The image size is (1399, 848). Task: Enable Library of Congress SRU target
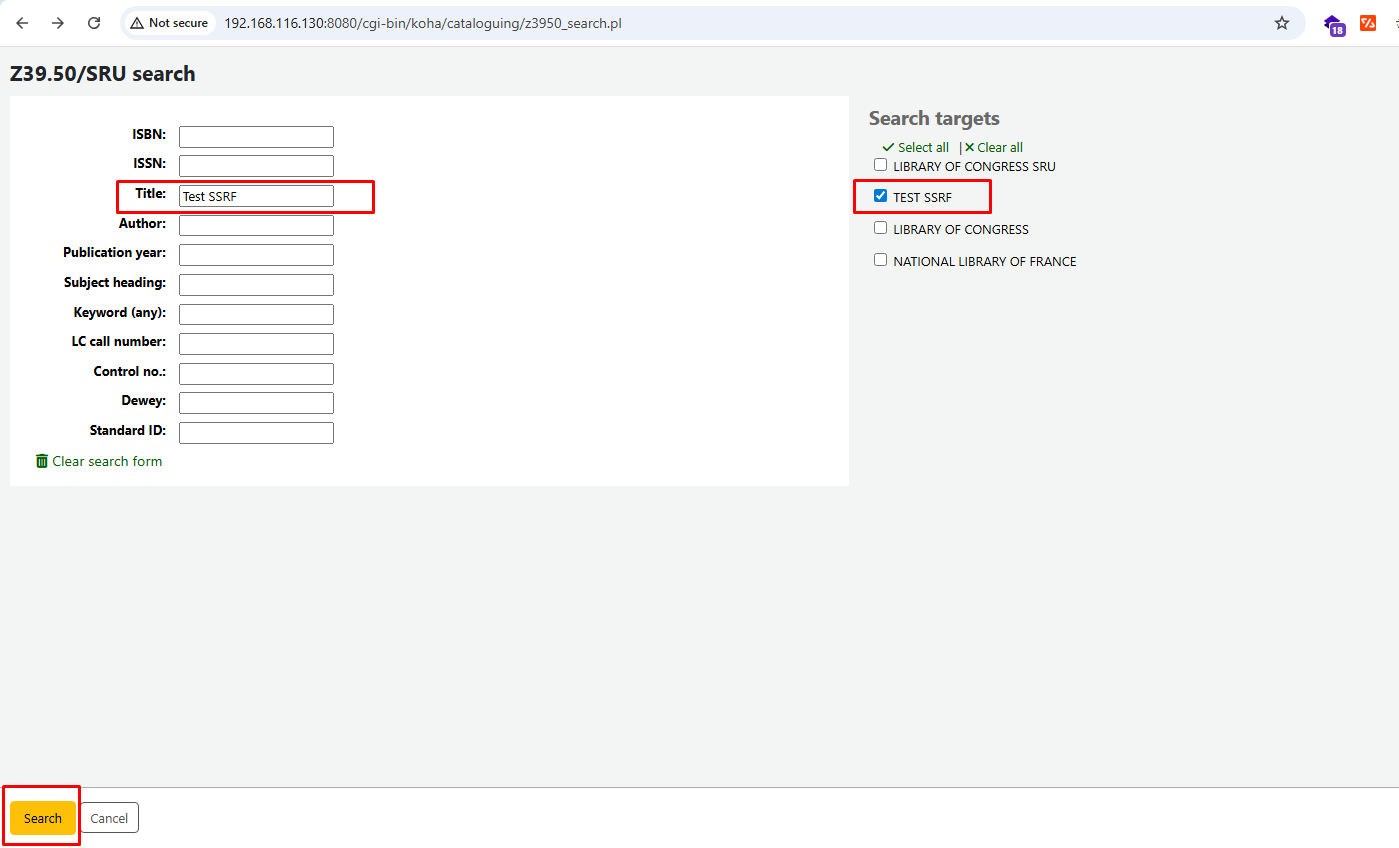880,165
